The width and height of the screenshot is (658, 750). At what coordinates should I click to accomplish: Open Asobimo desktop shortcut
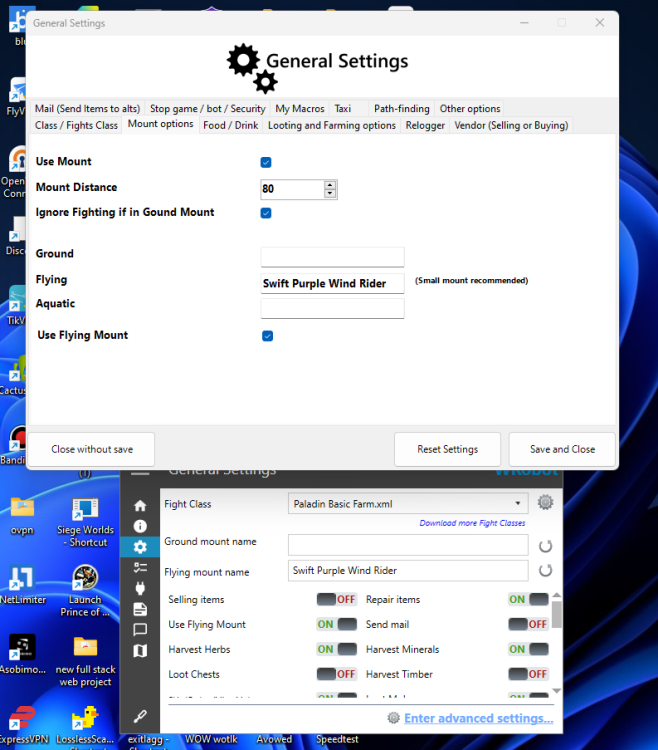[22, 654]
